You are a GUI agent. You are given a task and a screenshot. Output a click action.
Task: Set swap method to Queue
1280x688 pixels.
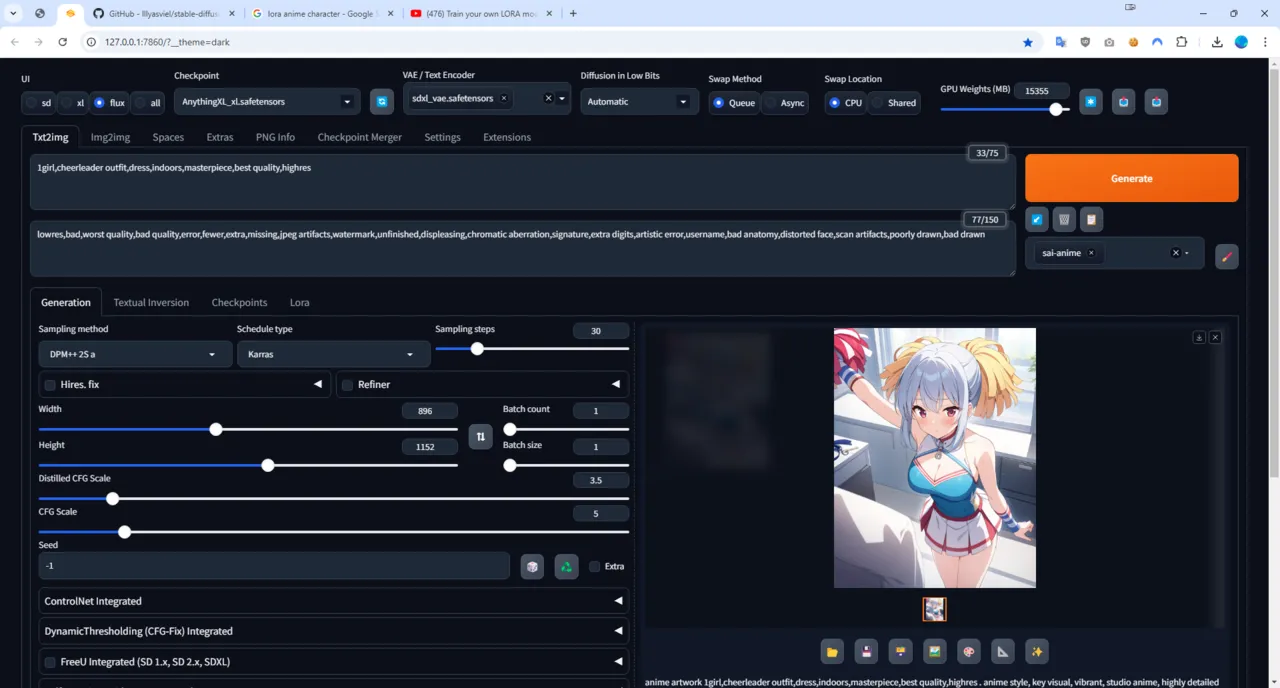[x=734, y=103]
